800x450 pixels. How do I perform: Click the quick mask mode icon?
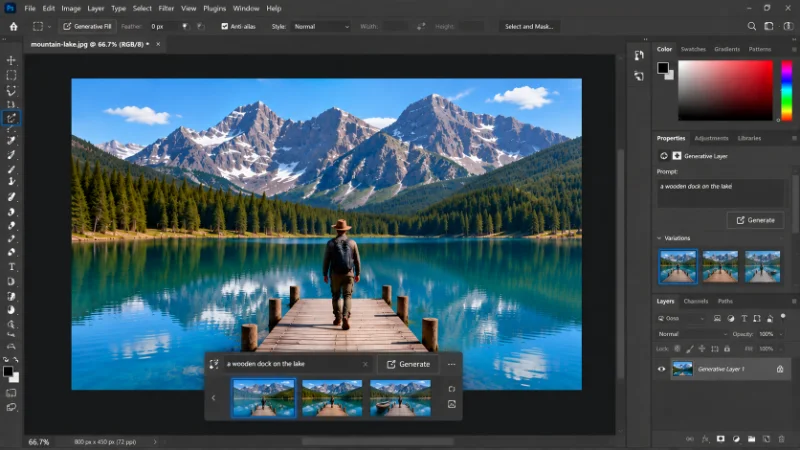click(x=11, y=393)
